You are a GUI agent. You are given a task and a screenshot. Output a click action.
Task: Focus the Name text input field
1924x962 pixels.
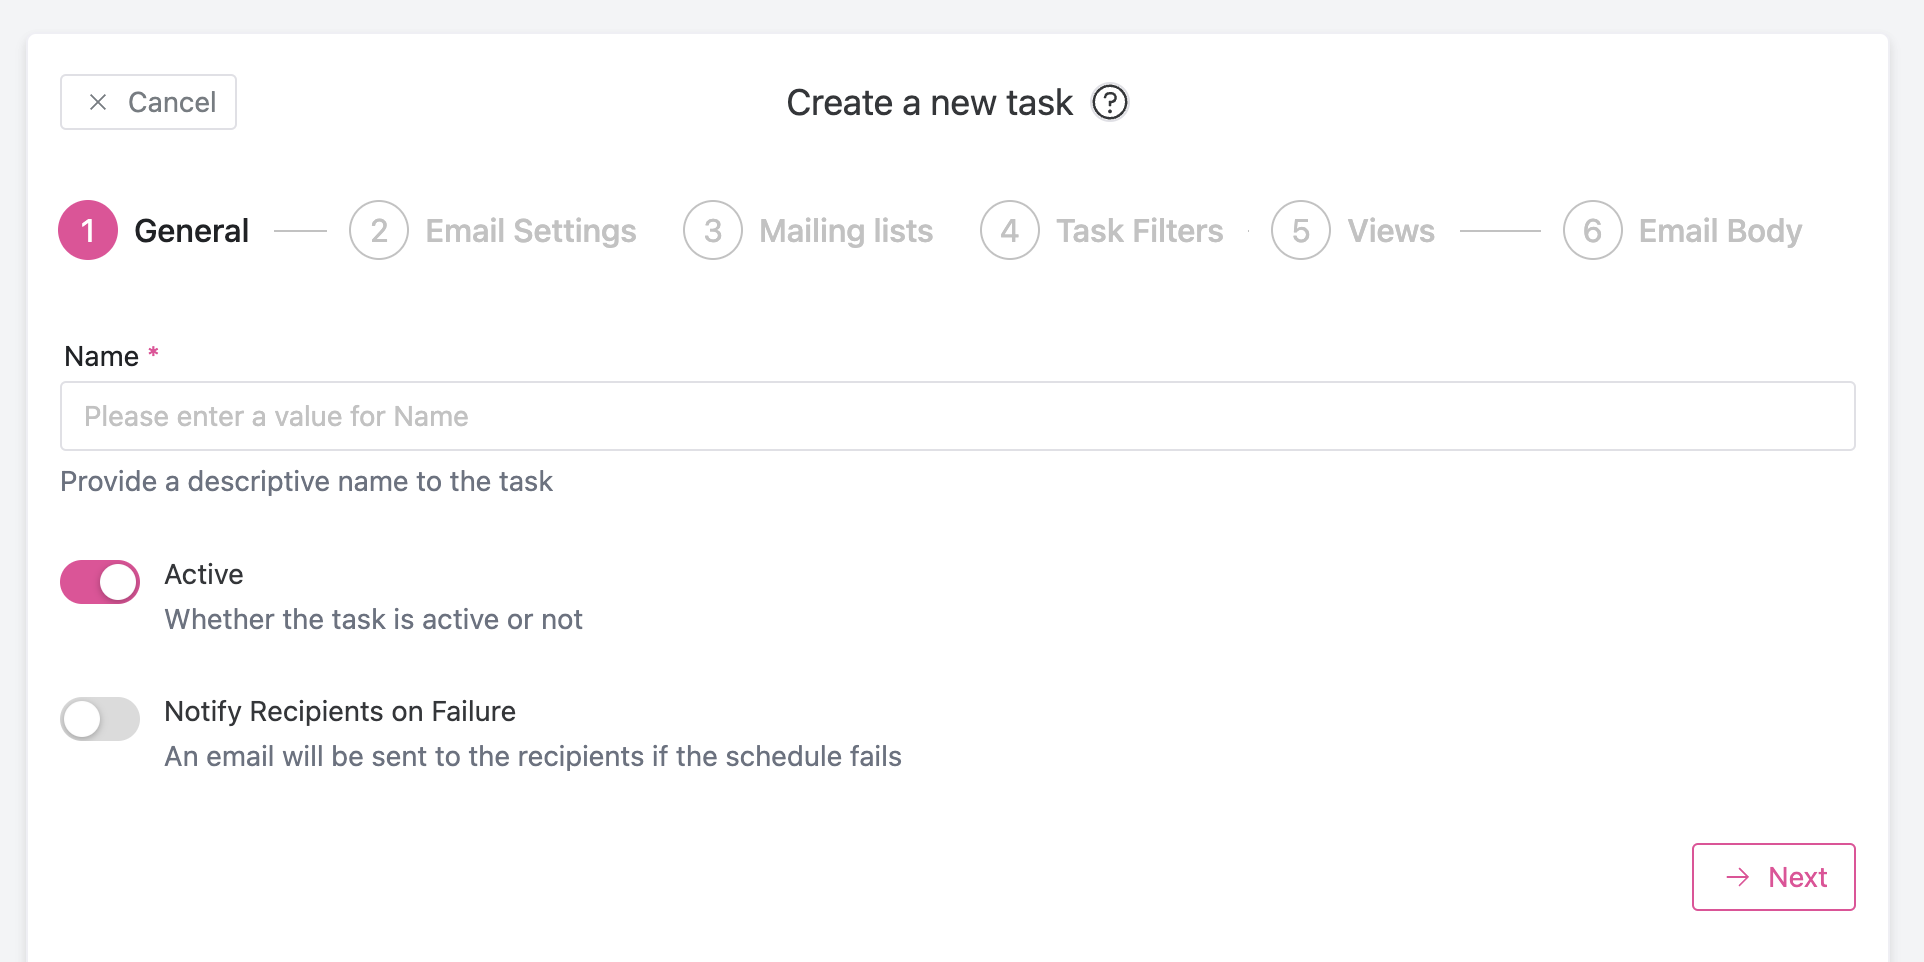tap(957, 416)
